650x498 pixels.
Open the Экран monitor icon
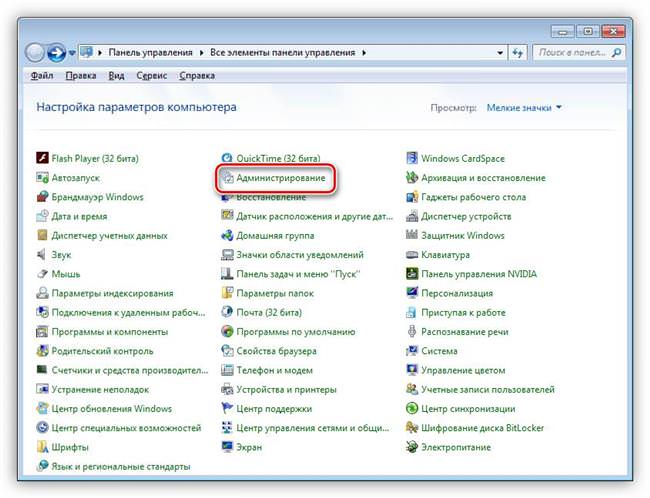[227, 447]
